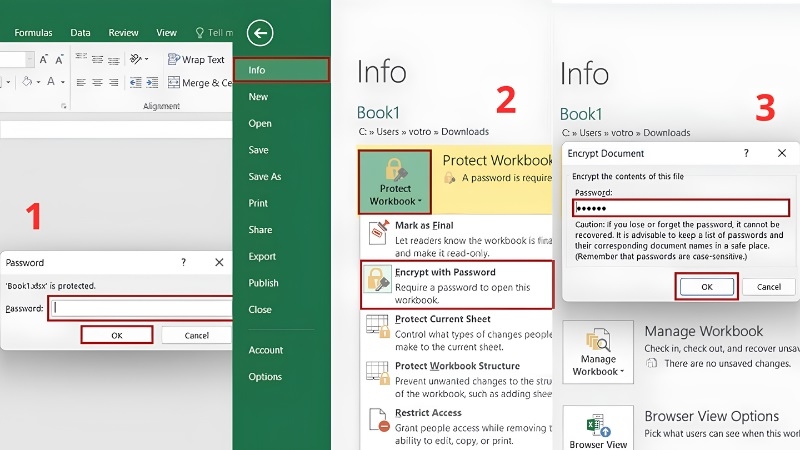Open the Data ribbon tab

[80, 33]
